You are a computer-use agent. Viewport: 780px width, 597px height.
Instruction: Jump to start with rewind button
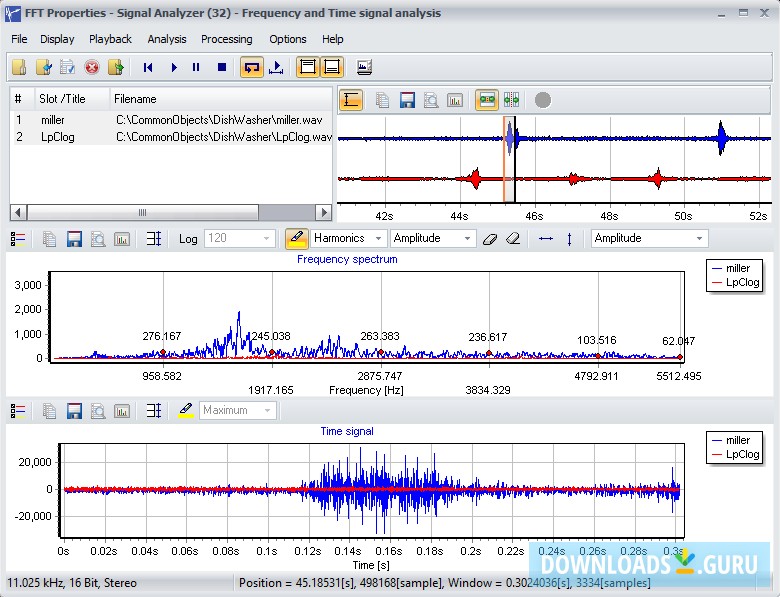tap(149, 67)
